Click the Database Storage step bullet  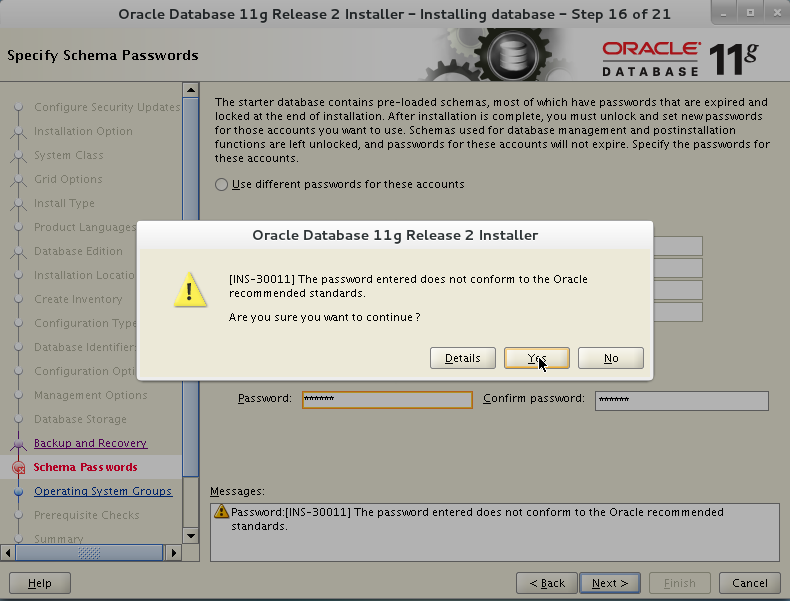pyautogui.click(x=19, y=419)
